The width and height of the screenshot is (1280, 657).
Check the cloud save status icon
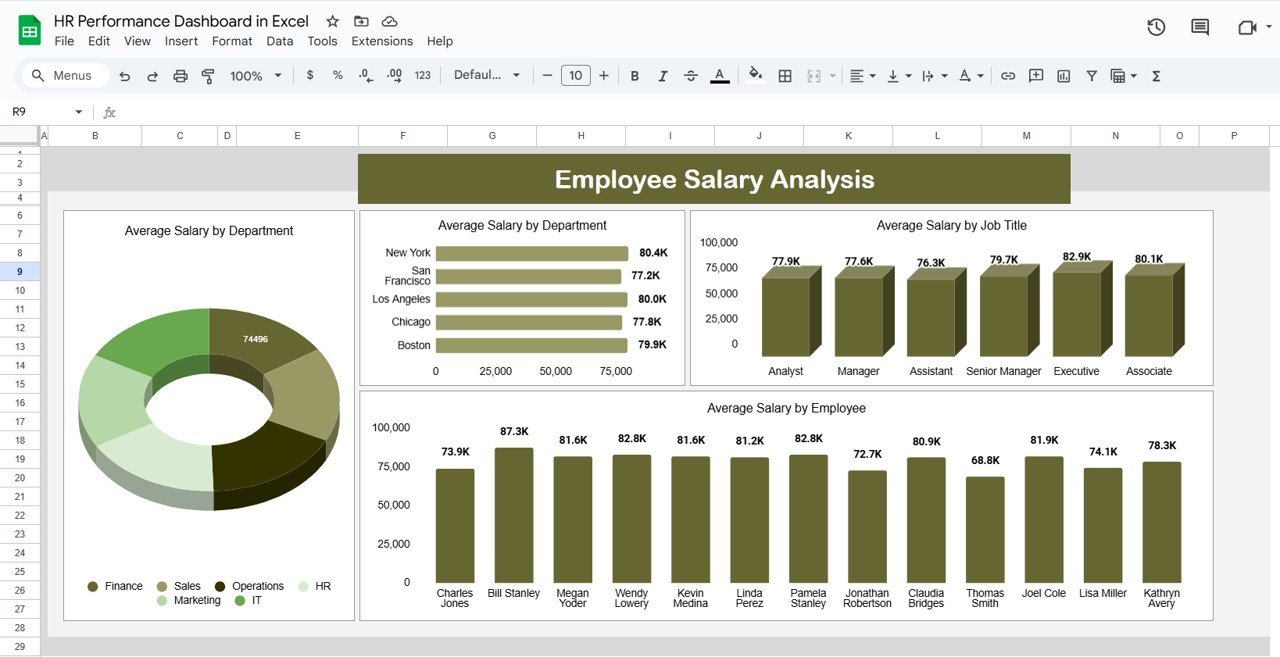pos(390,21)
